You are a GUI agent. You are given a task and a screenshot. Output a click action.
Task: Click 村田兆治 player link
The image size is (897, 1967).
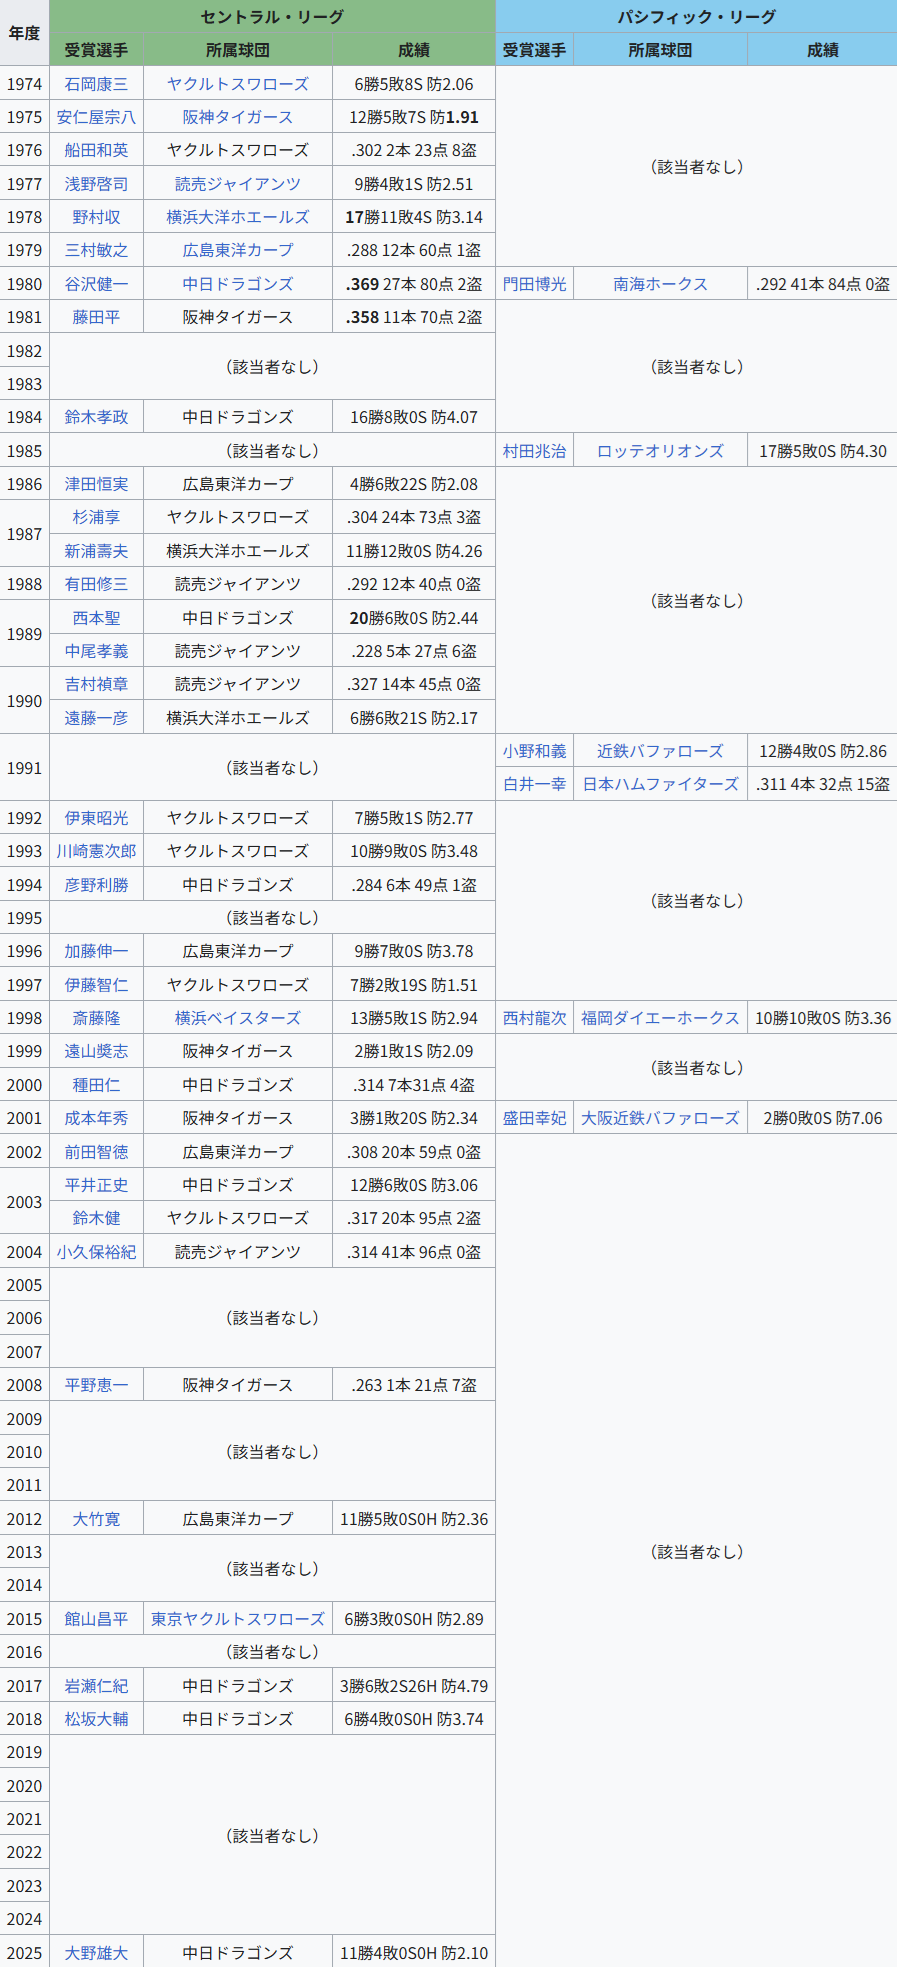point(534,451)
